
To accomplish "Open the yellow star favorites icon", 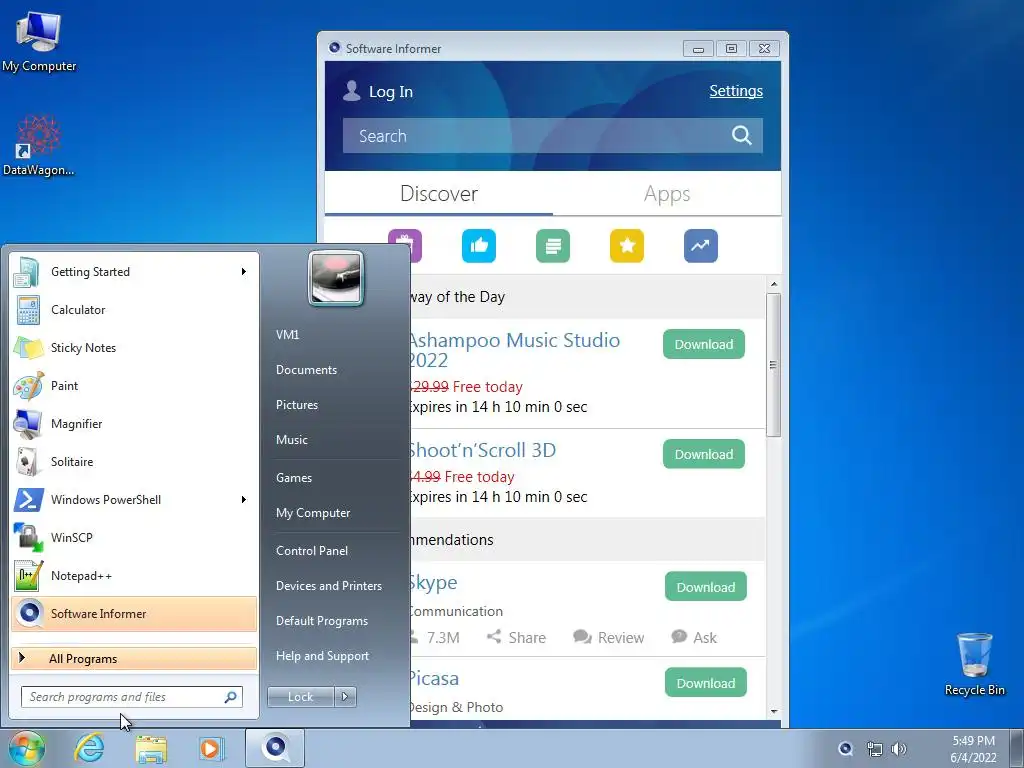I will (627, 246).
